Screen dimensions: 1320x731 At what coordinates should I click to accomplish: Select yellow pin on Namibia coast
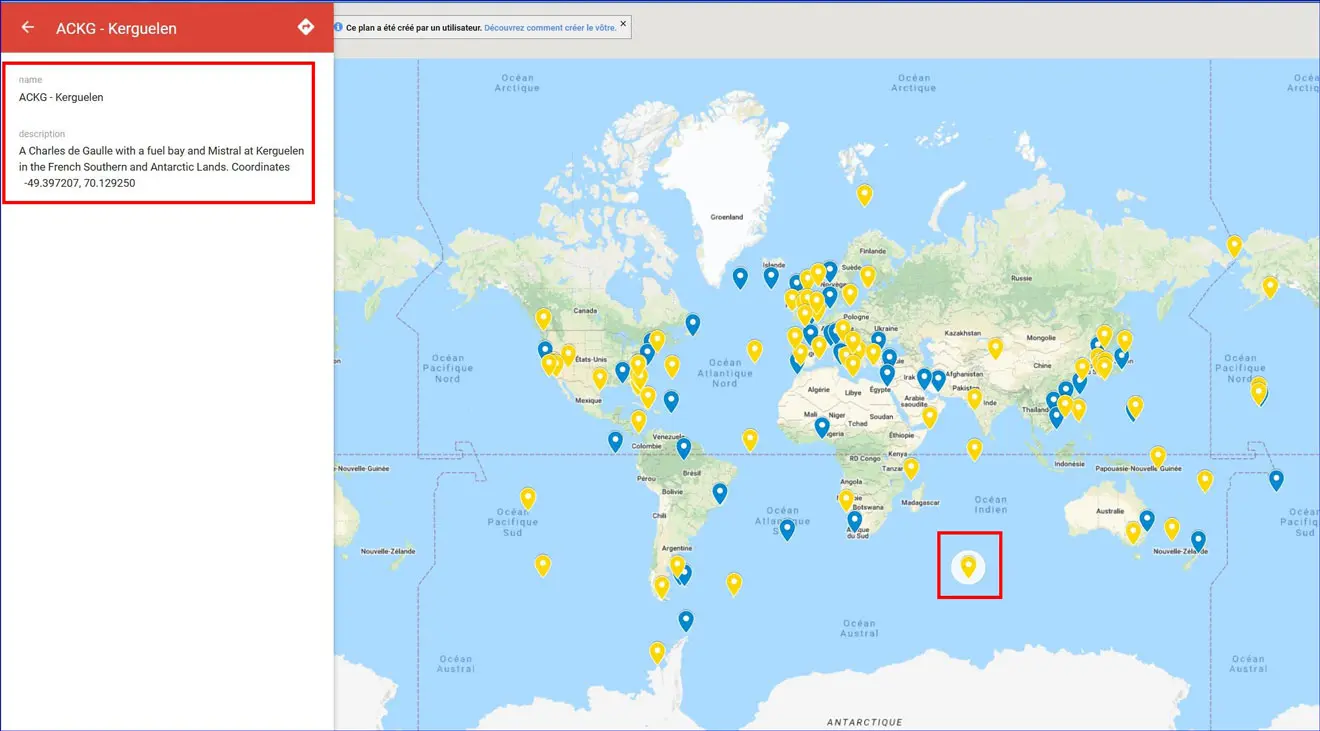[846, 500]
